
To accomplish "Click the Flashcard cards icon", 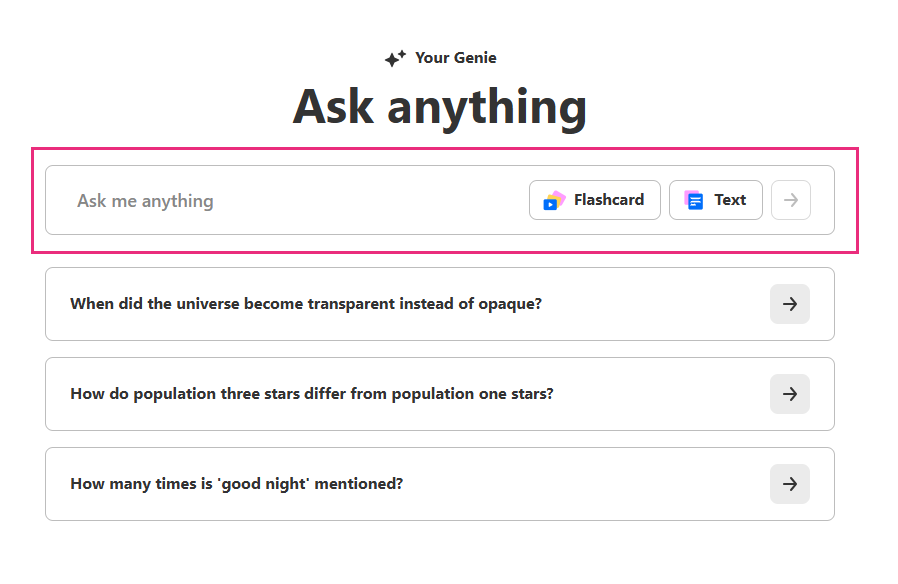I will coord(554,200).
